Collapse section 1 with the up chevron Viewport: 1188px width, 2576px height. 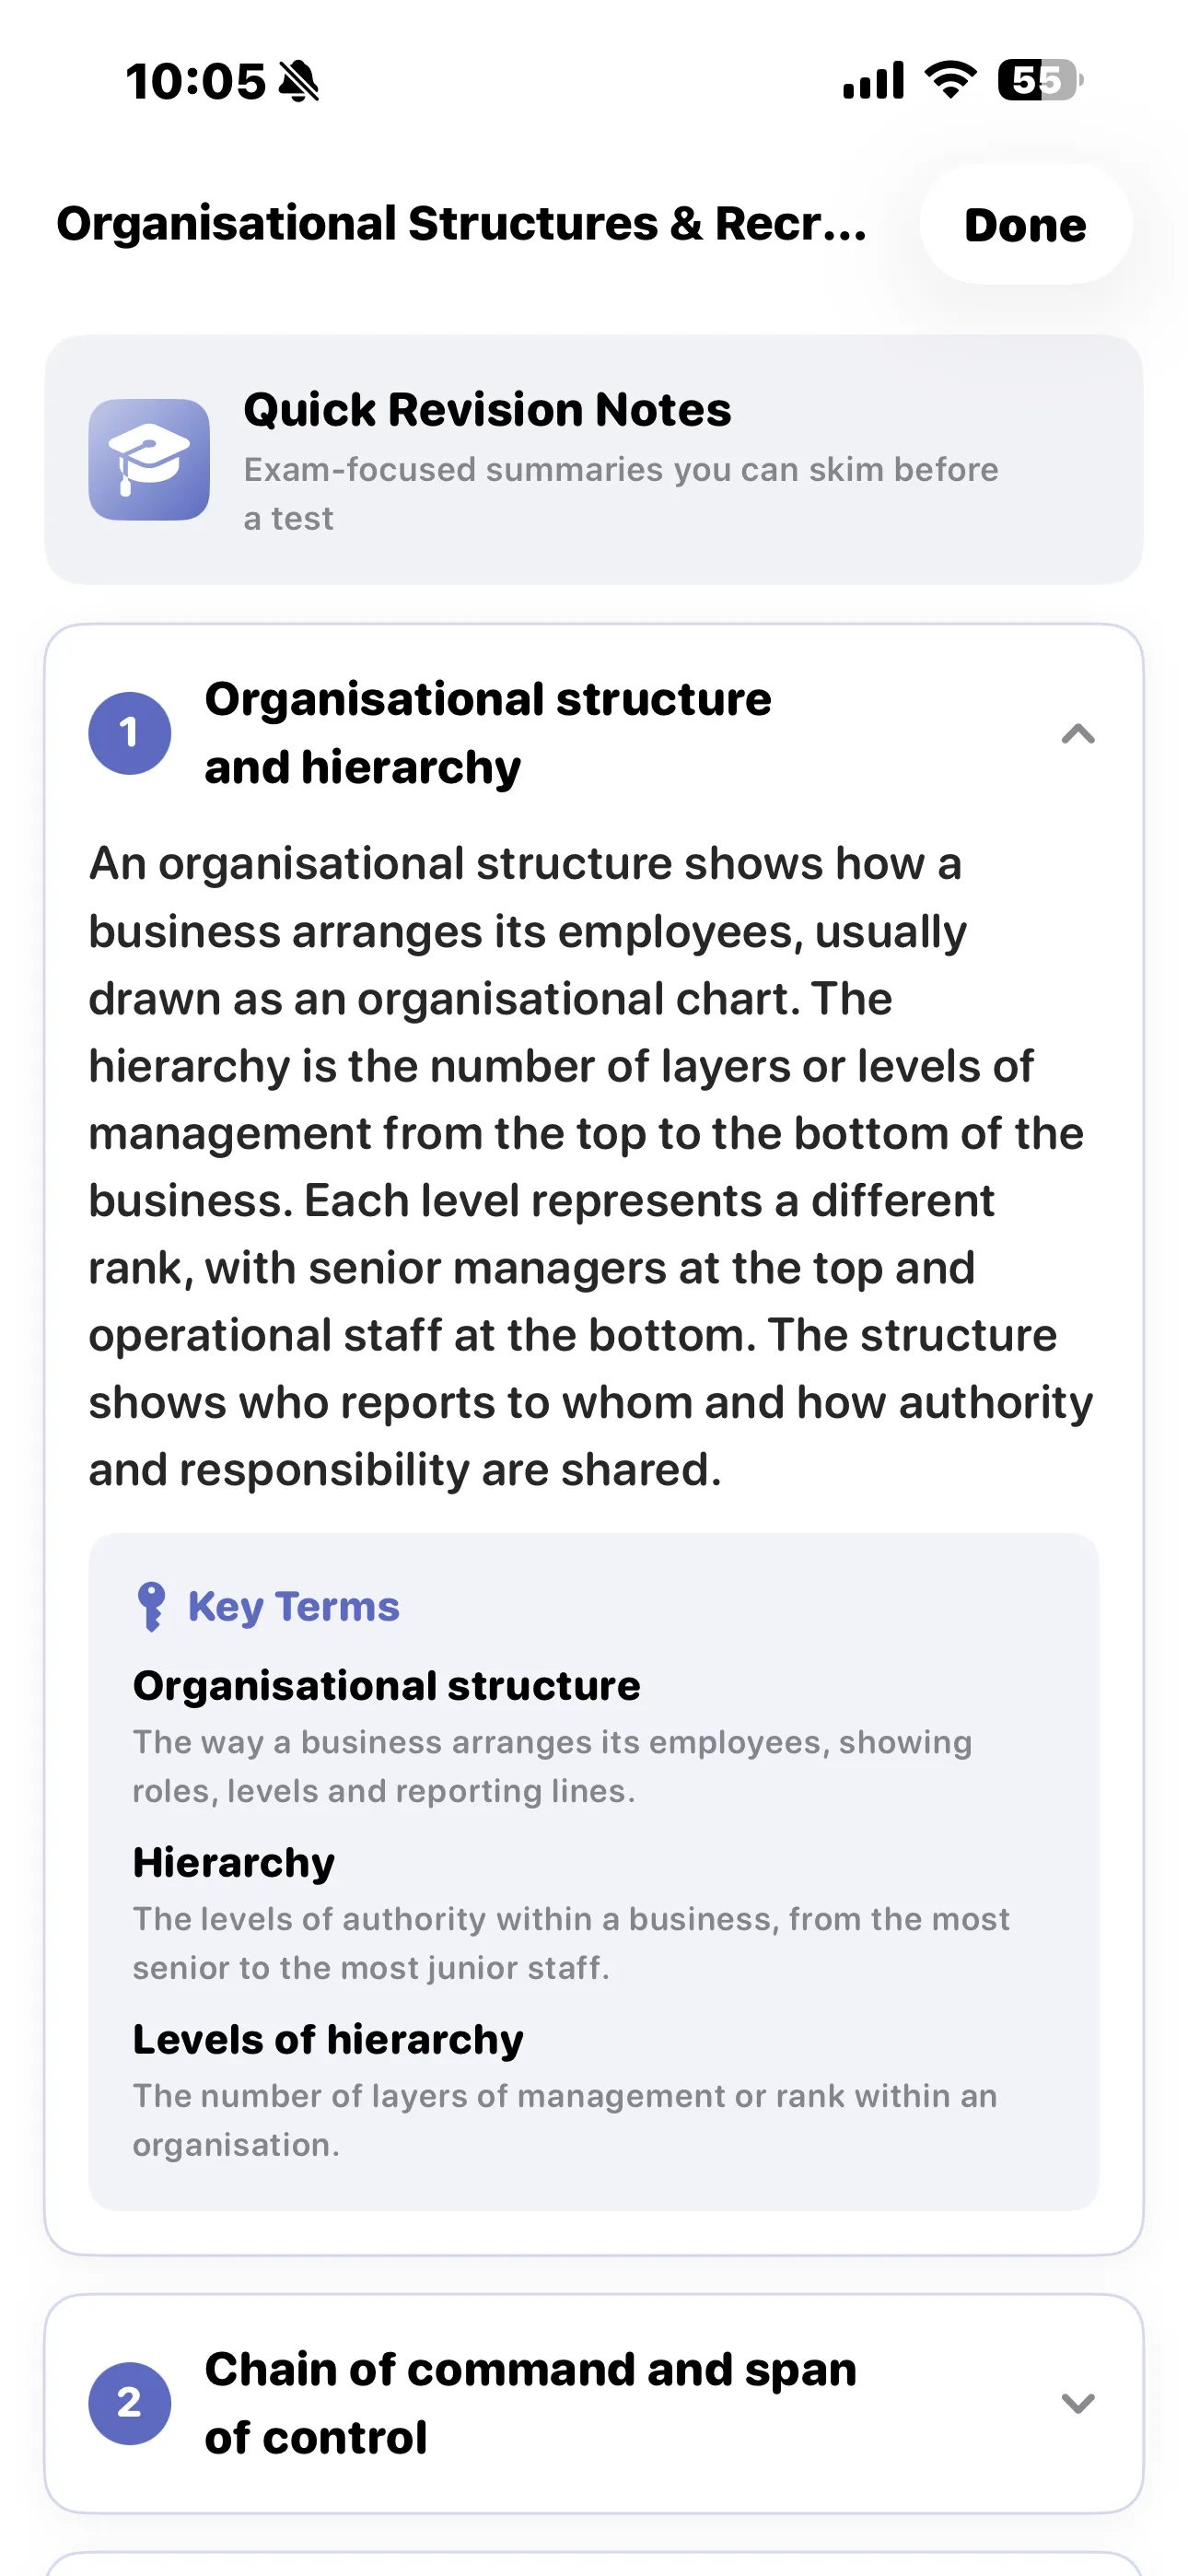1077,734
